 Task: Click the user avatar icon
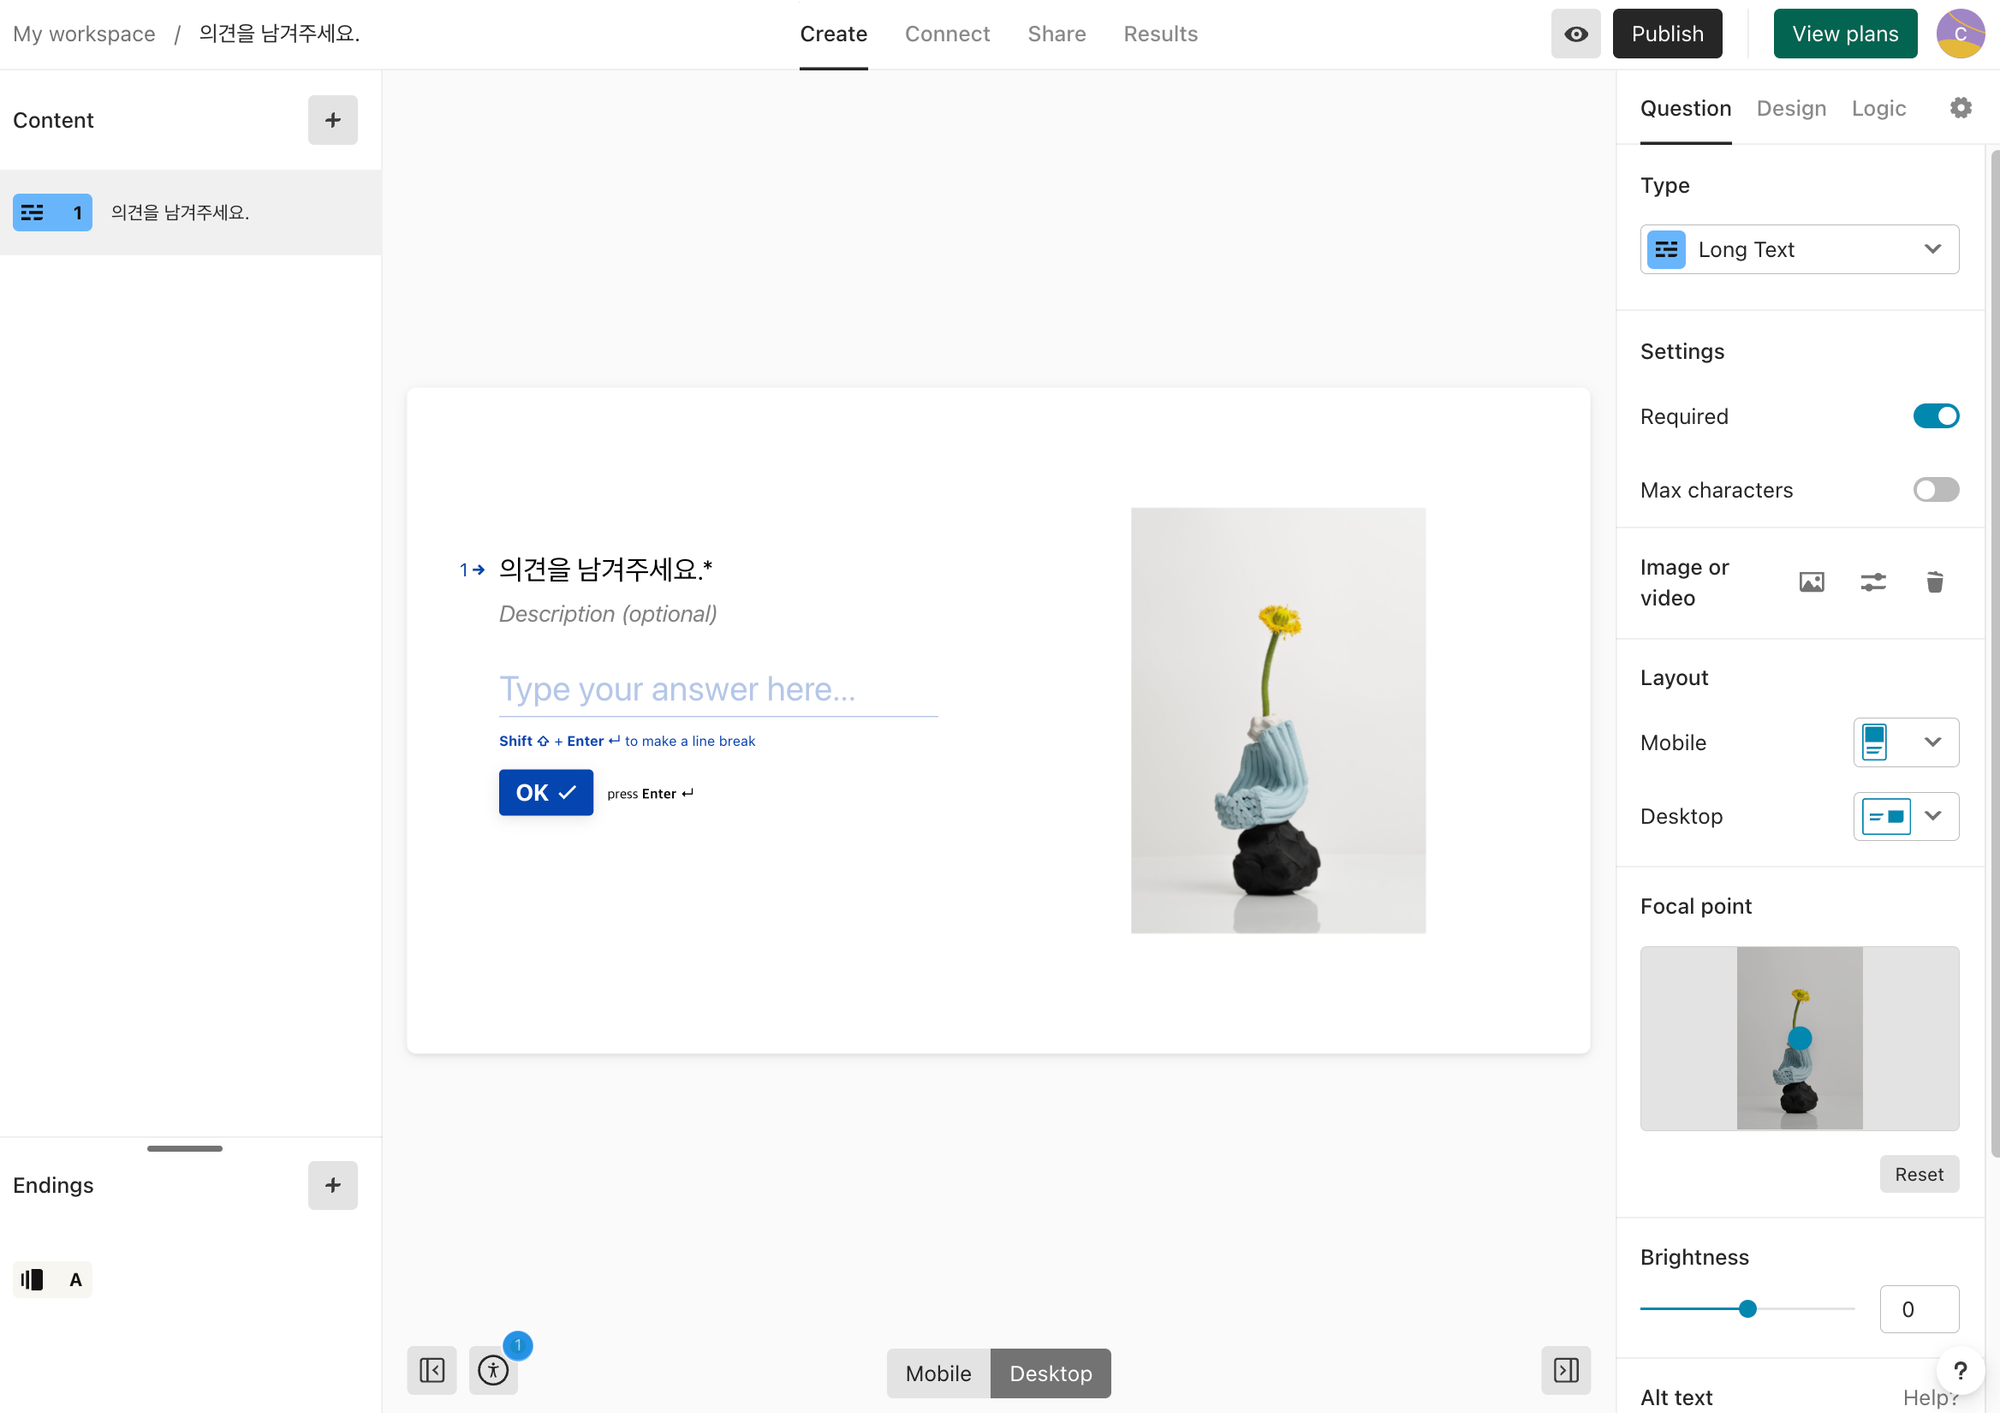click(1960, 34)
